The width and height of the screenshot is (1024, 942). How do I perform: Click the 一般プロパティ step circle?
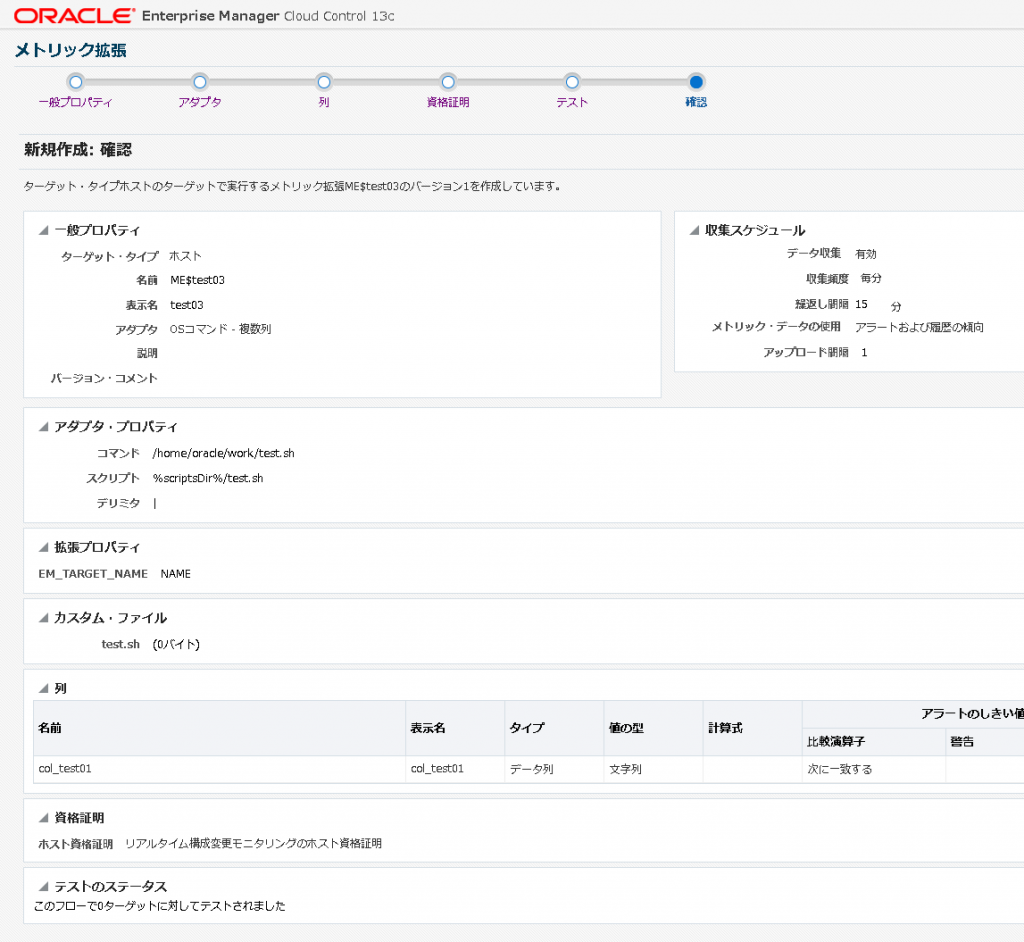point(76,82)
